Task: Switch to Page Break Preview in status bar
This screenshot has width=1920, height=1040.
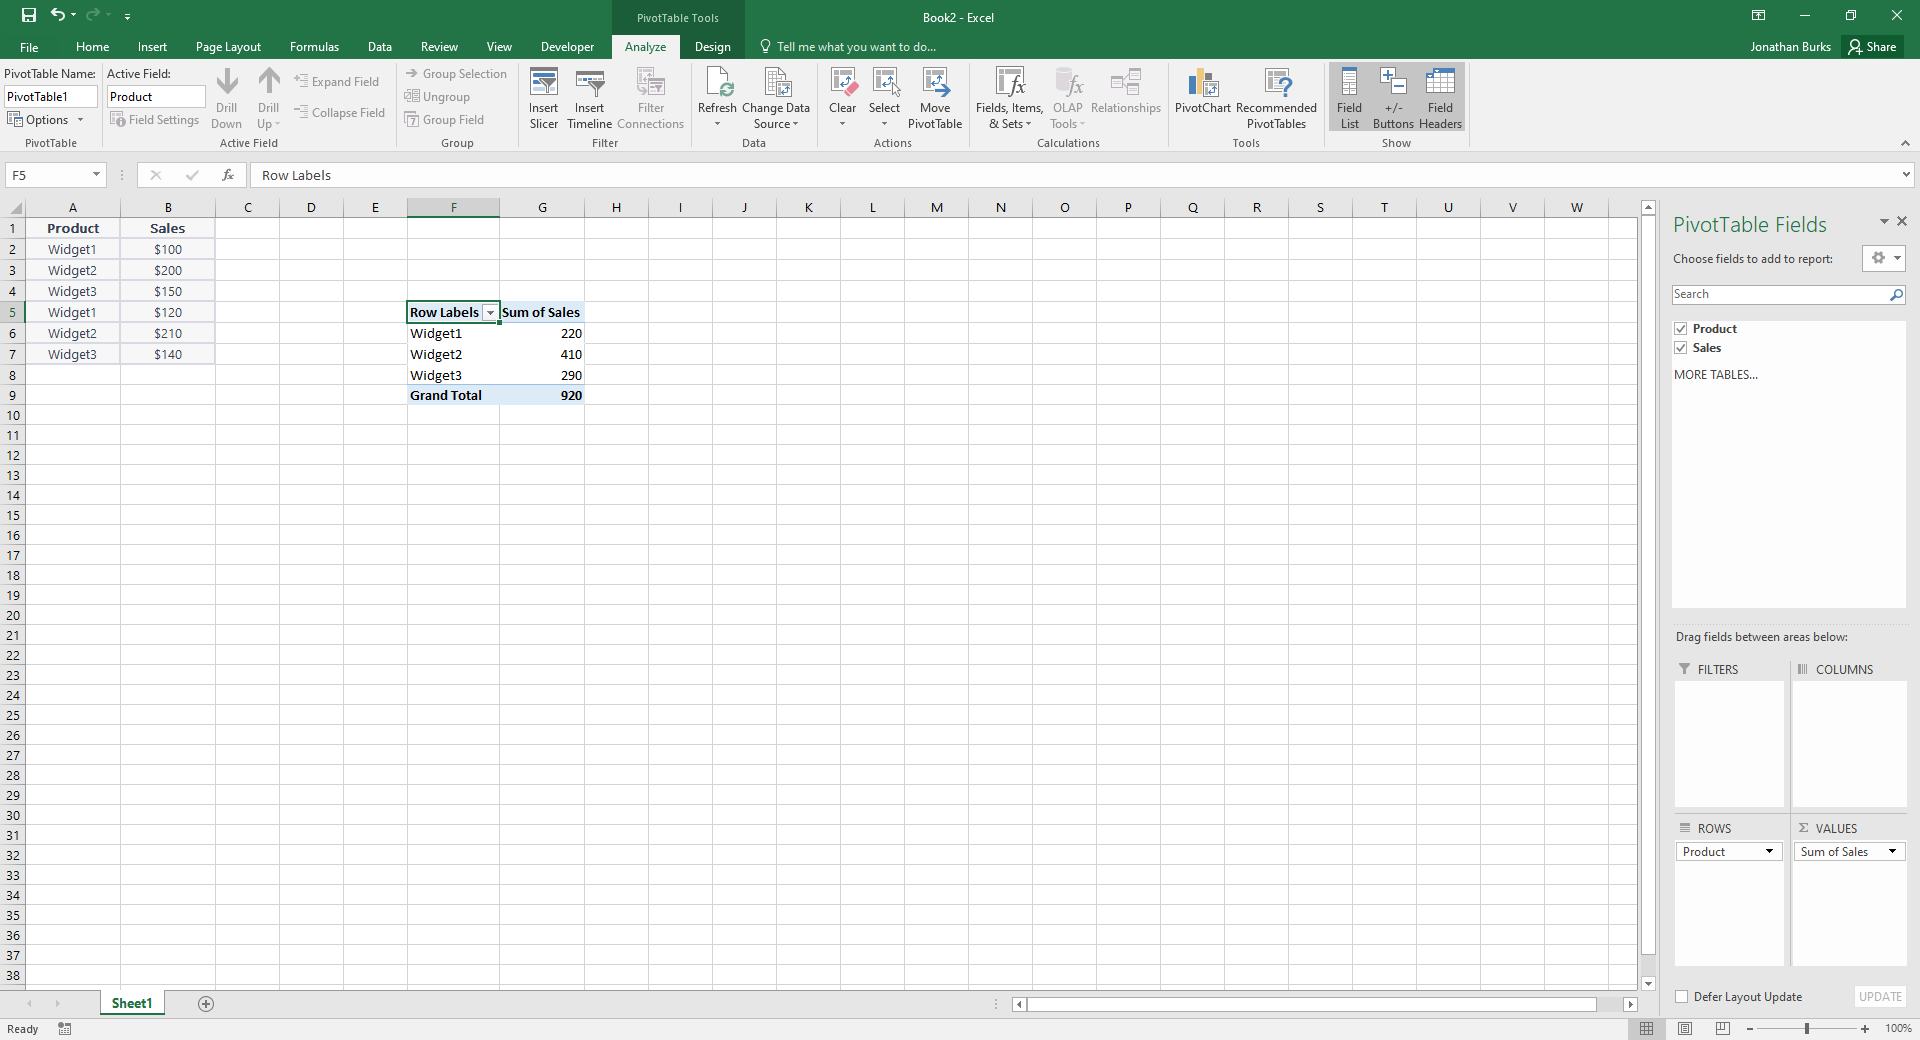Action: 1722,1028
